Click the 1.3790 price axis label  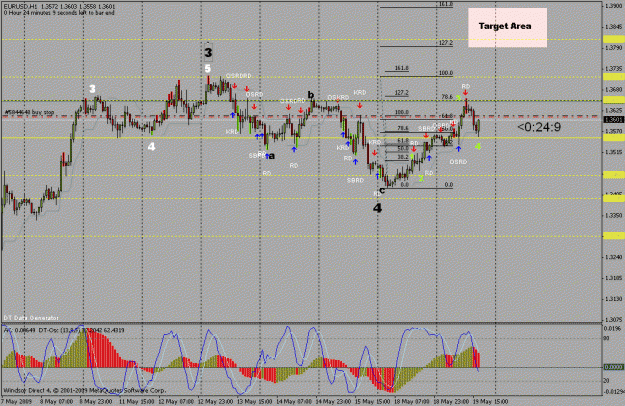(613, 48)
